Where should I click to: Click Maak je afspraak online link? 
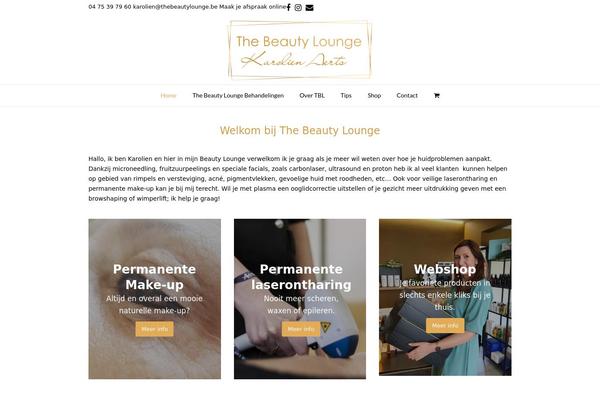[x=253, y=7]
